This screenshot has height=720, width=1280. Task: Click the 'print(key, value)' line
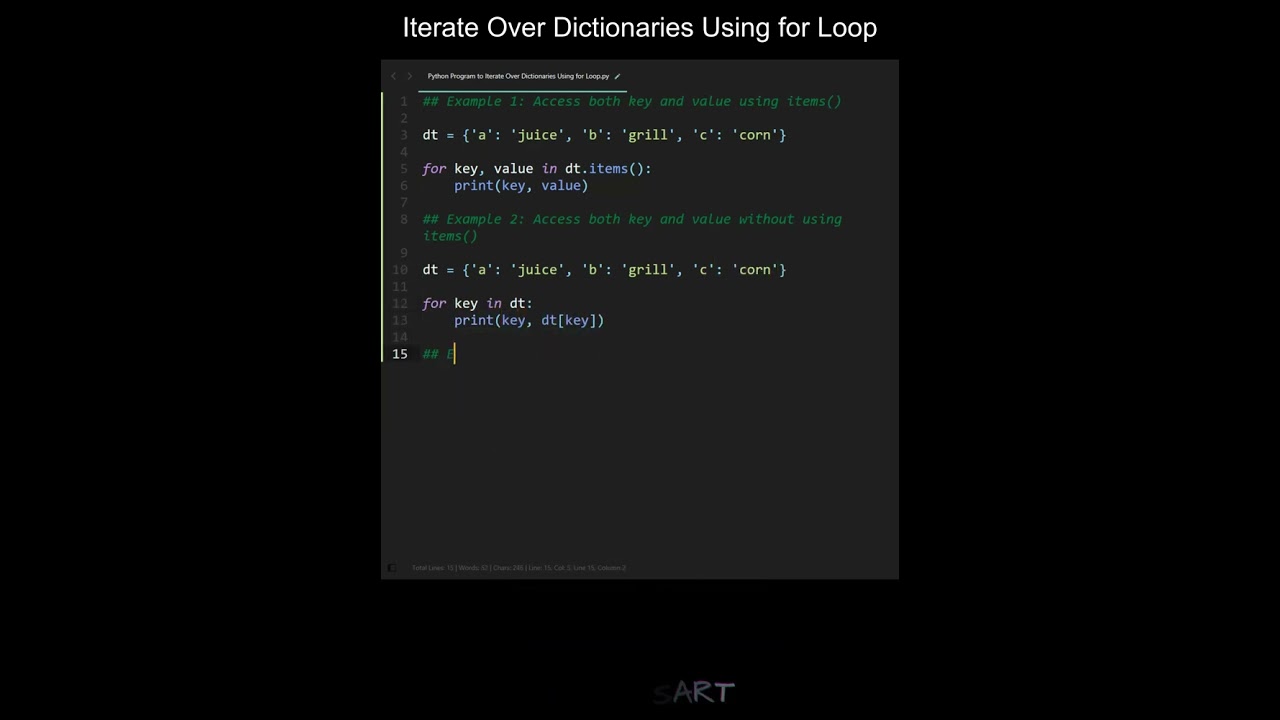pos(521,186)
